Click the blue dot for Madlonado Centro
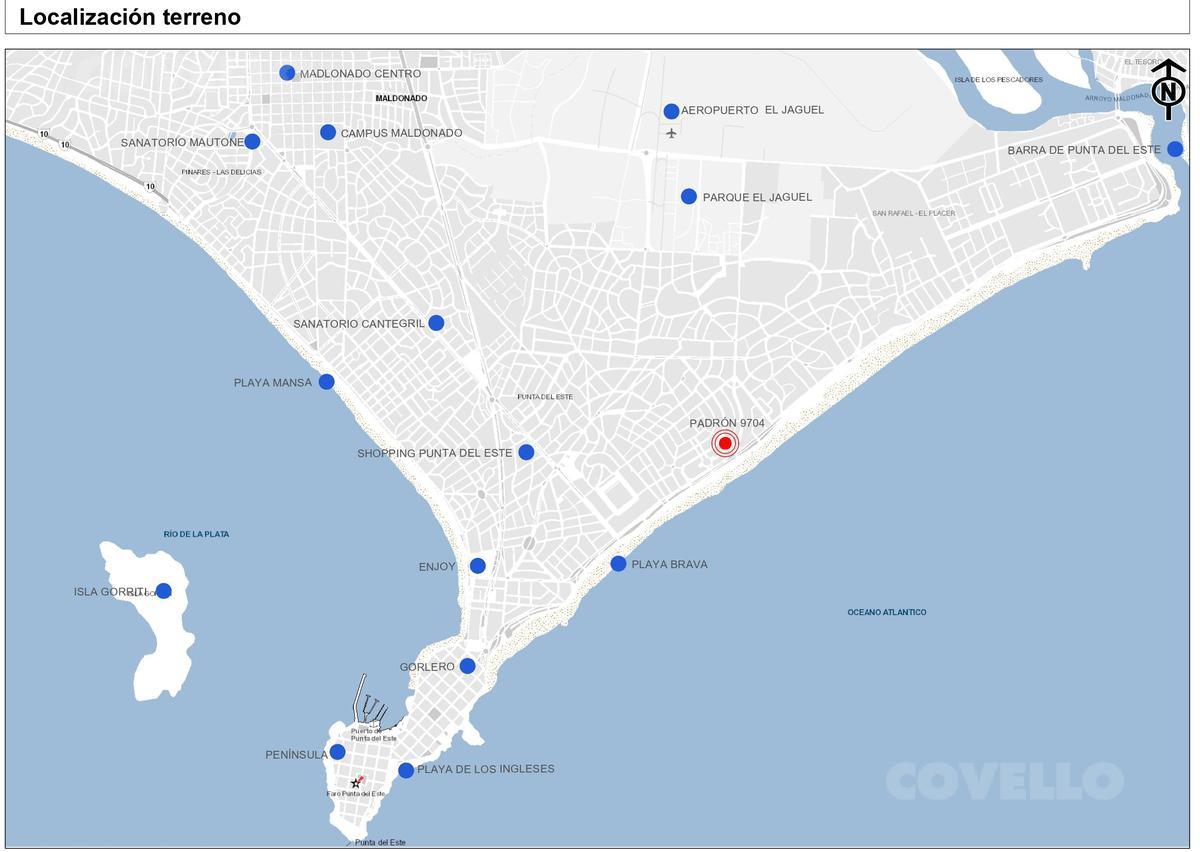This screenshot has height=852, width=1200. (x=287, y=72)
